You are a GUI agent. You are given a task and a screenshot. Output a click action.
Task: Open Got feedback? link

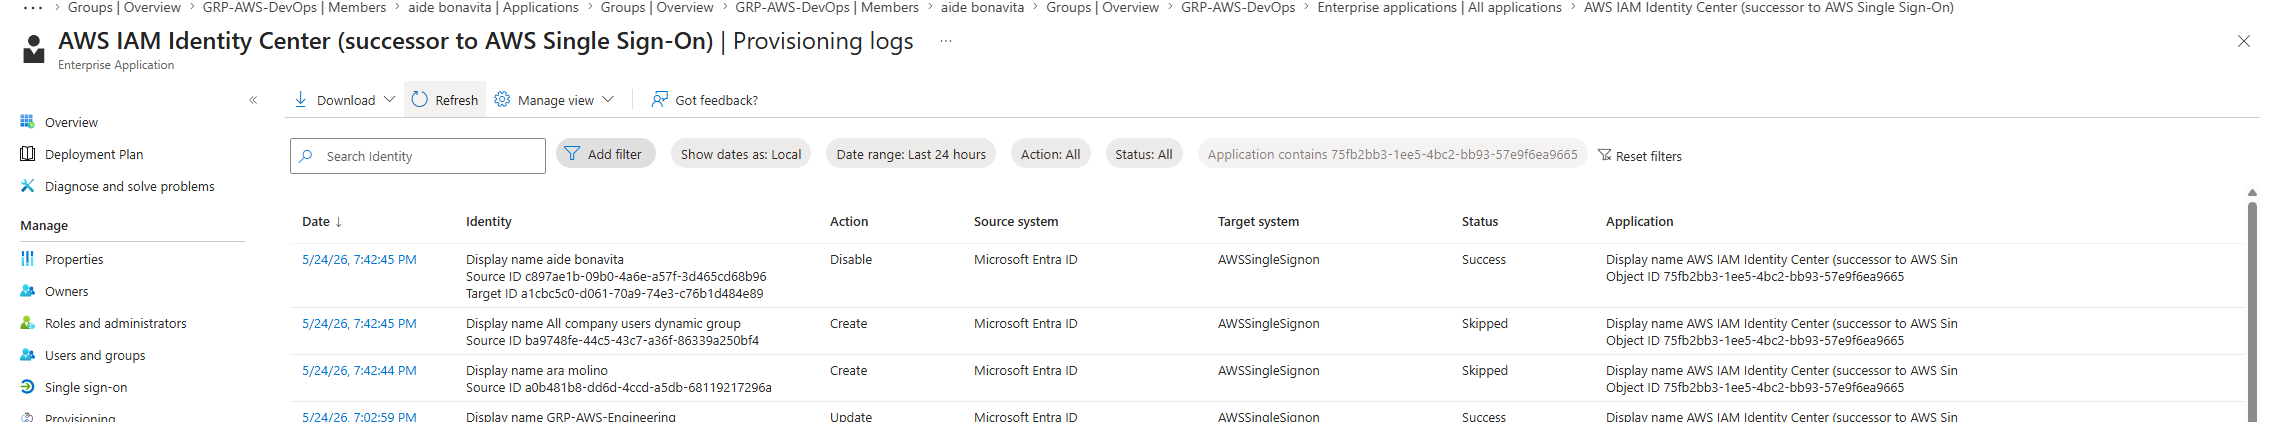tap(716, 100)
